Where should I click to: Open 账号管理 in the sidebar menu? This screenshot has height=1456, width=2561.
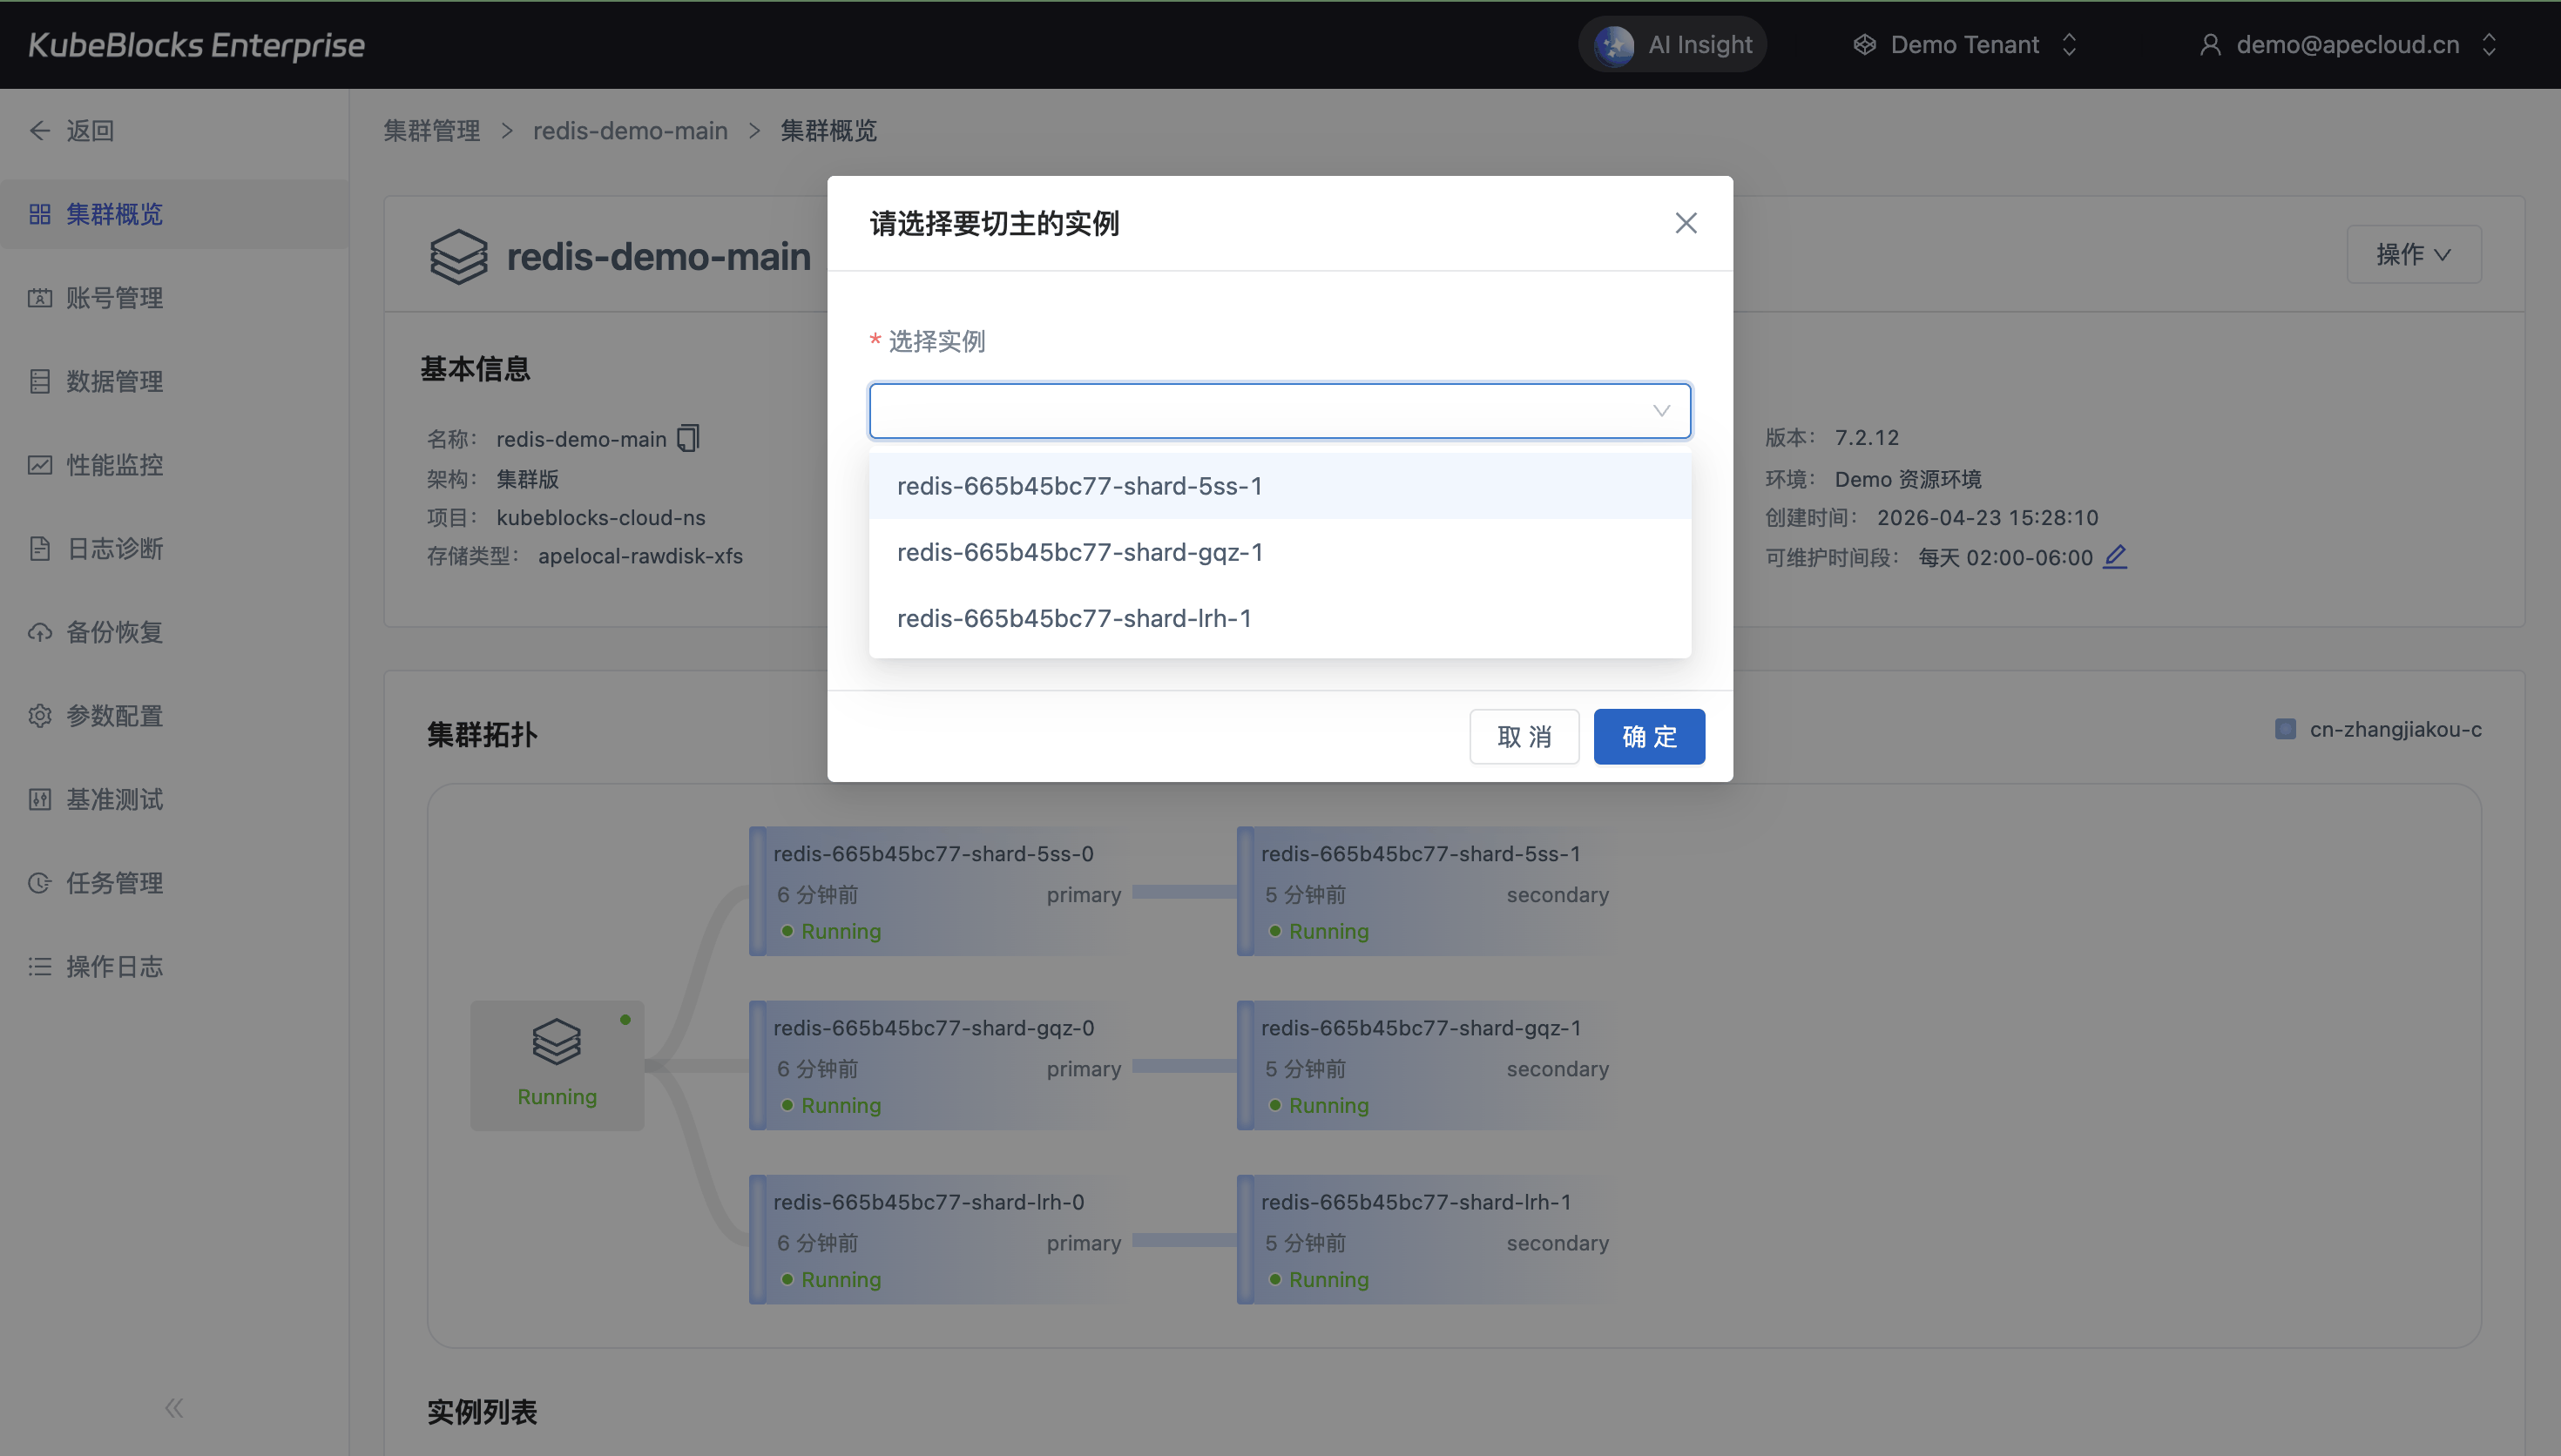(x=114, y=298)
